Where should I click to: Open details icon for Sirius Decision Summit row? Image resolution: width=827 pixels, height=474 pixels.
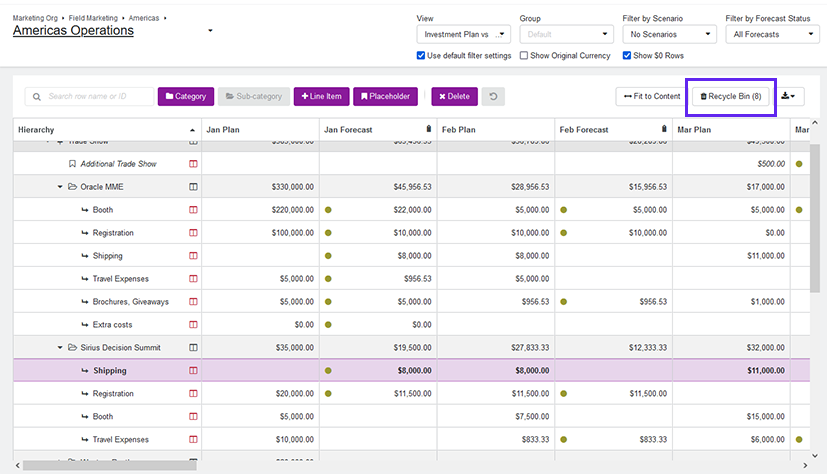[194, 347]
